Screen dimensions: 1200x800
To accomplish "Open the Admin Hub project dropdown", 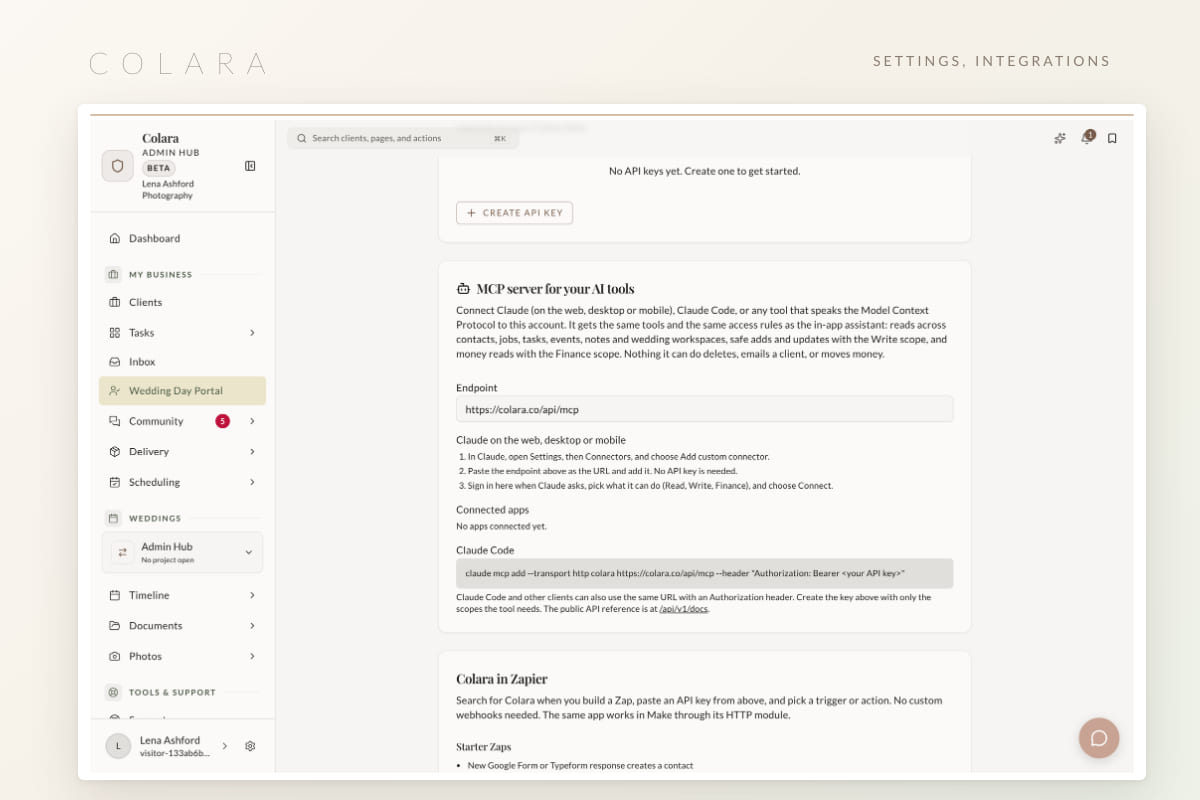I will (x=183, y=552).
